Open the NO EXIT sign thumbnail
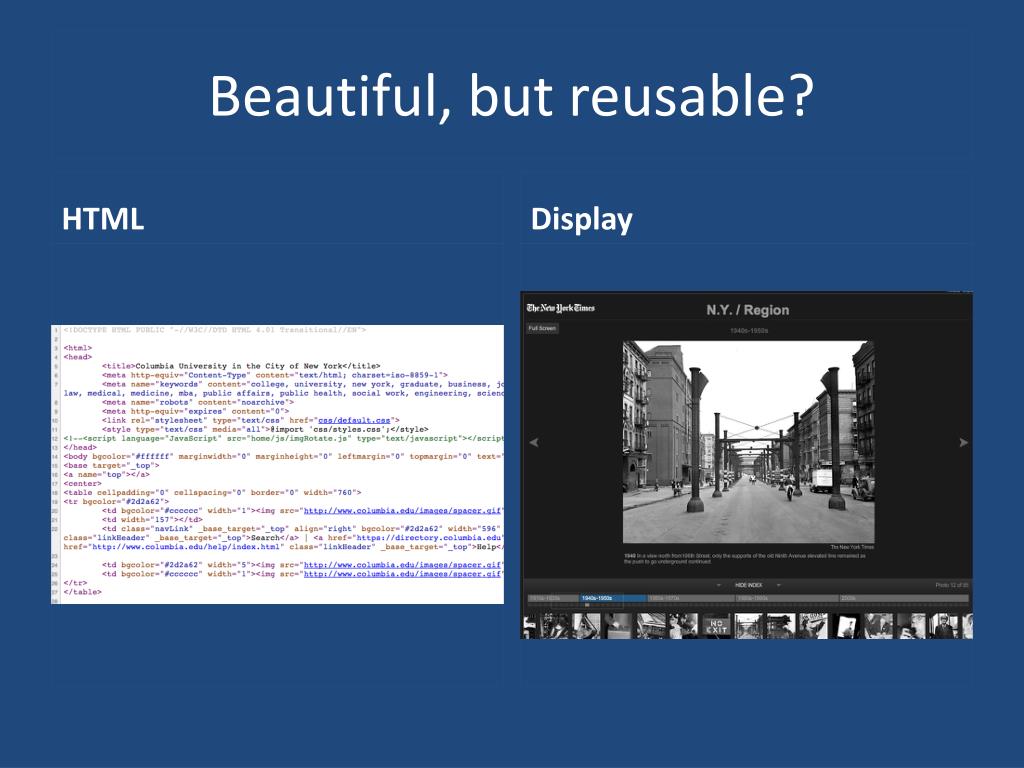The height and width of the screenshot is (768, 1024). pos(716,626)
